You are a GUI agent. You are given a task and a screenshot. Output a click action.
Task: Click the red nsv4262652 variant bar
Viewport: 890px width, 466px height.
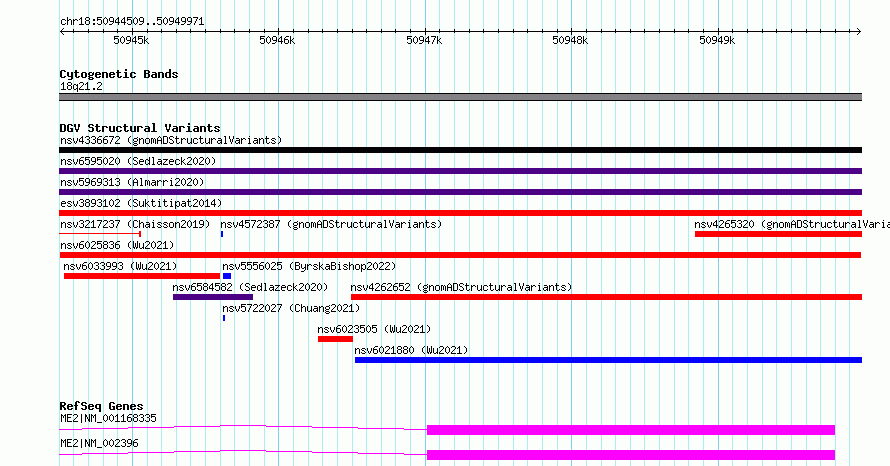click(606, 297)
